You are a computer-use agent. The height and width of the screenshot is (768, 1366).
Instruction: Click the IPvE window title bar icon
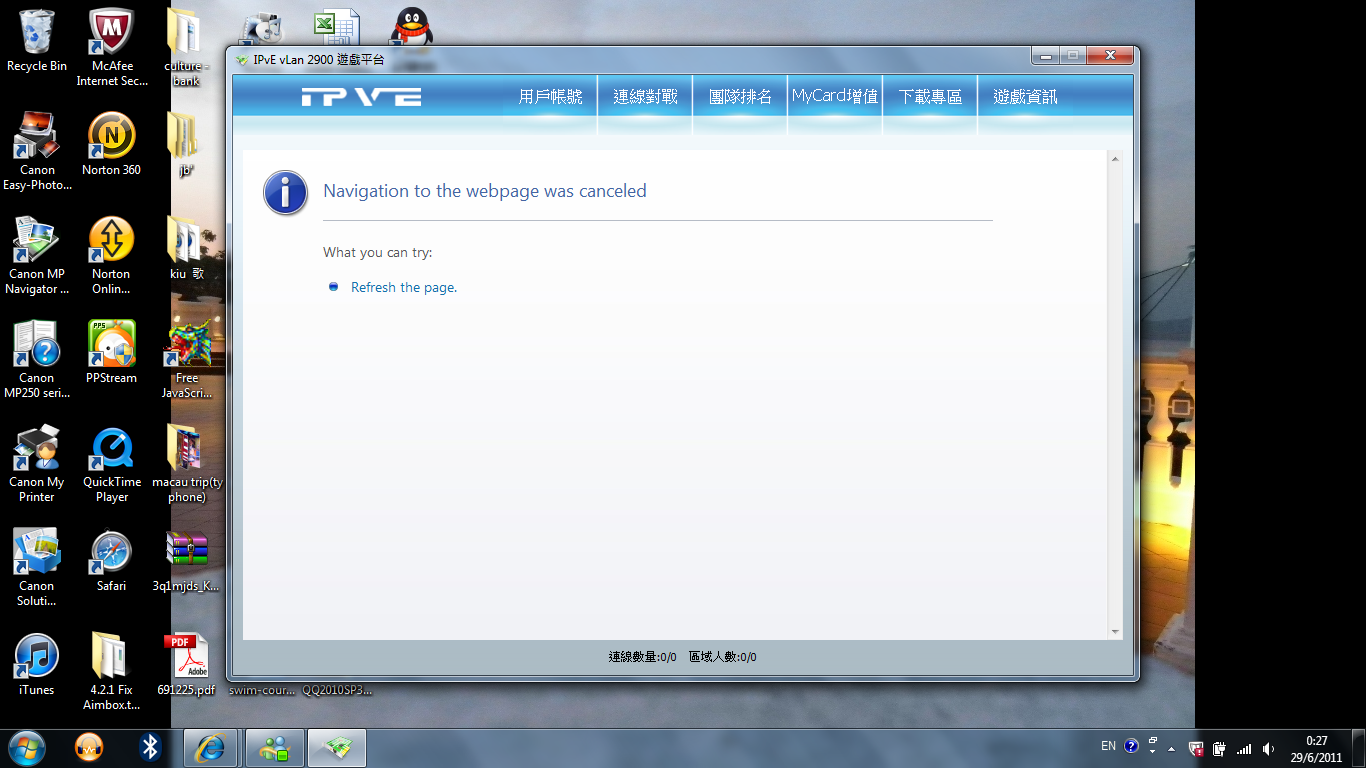(242, 60)
